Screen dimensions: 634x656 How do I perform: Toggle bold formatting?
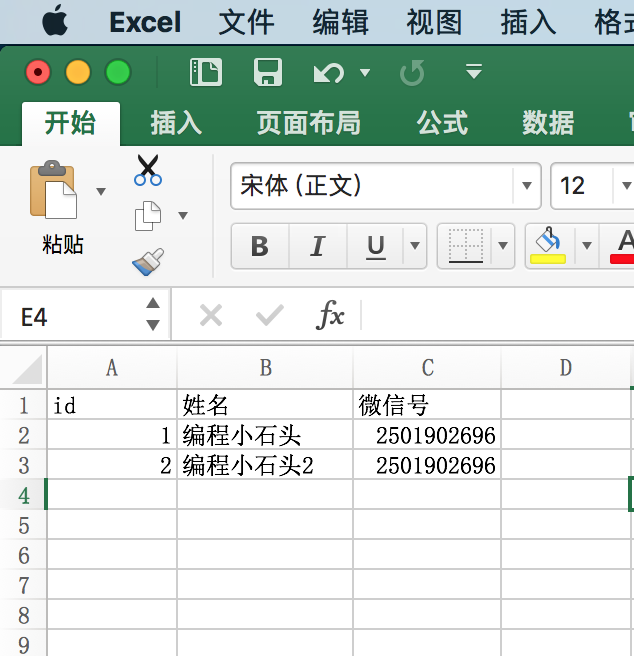point(260,246)
